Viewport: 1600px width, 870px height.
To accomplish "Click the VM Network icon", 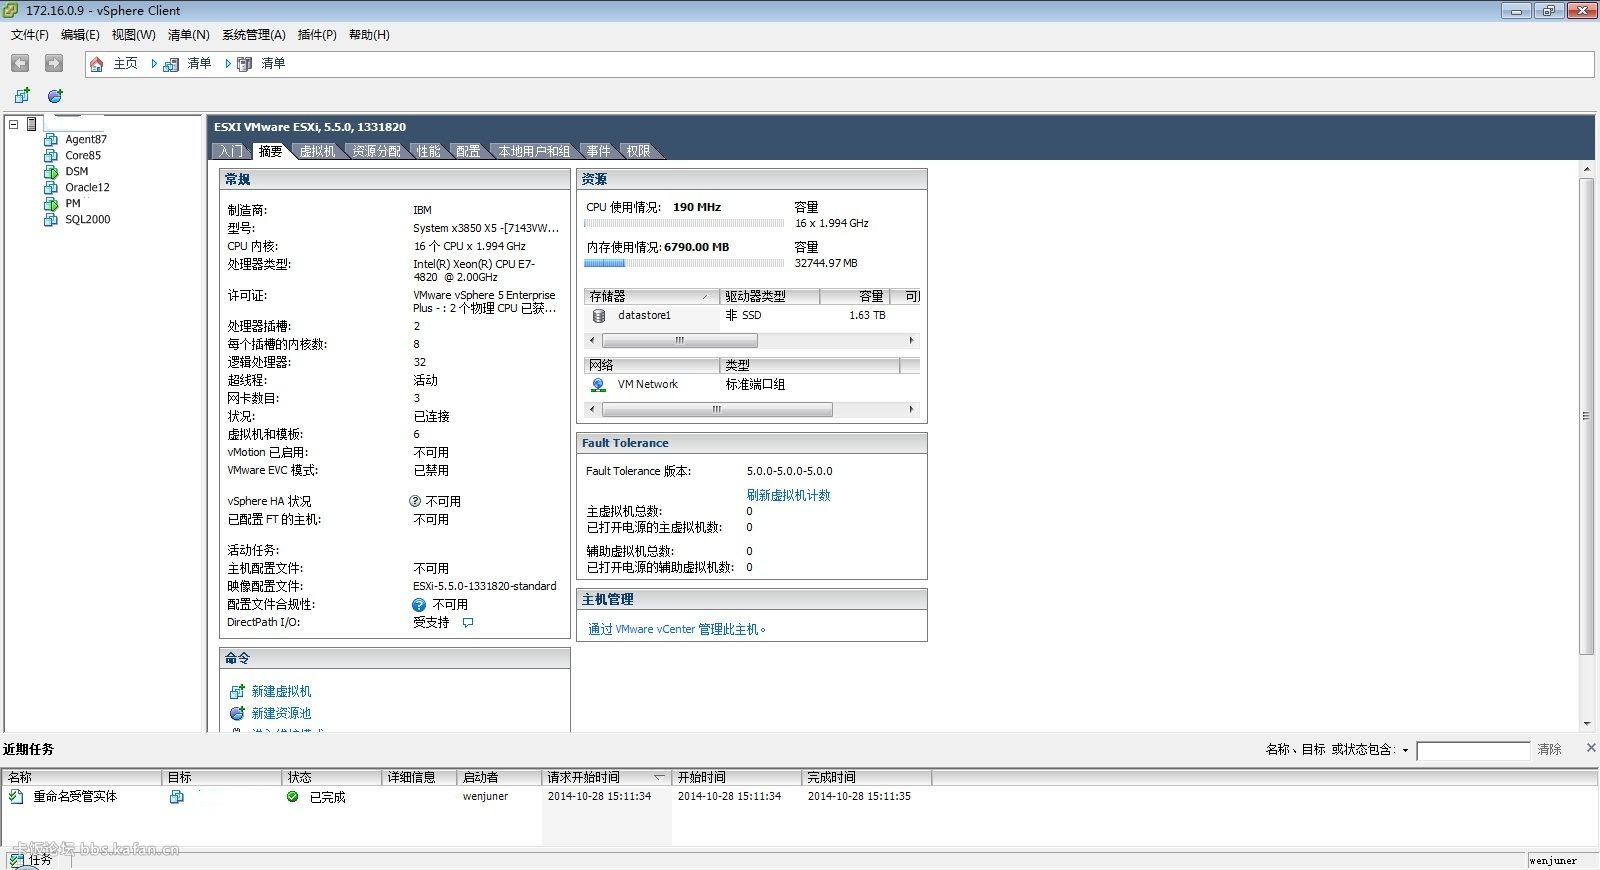I will [x=598, y=384].
